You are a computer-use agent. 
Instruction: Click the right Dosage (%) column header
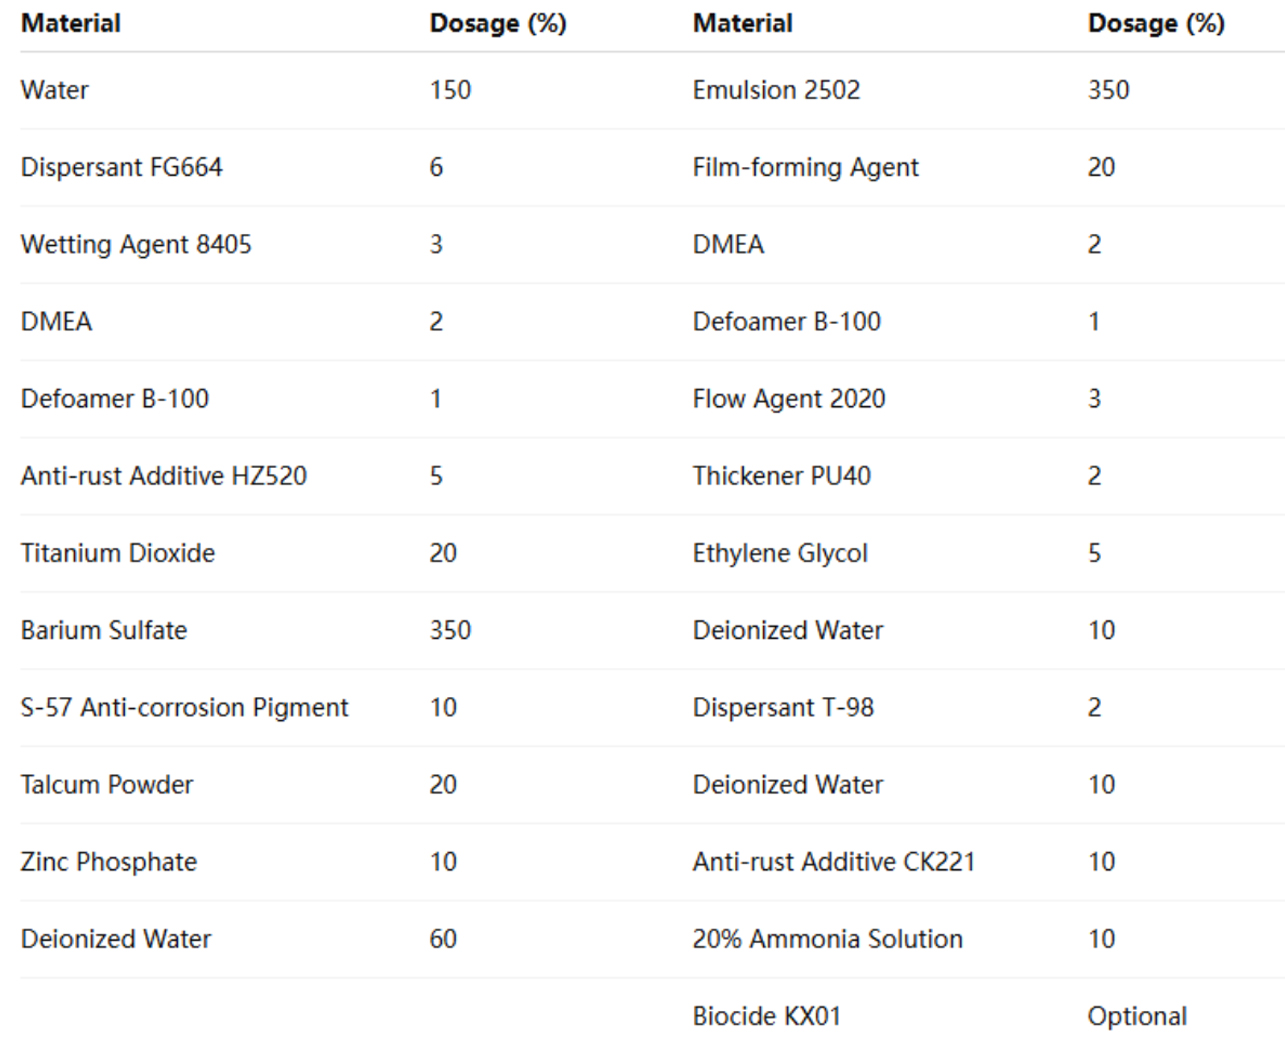tap(1156, 23)
